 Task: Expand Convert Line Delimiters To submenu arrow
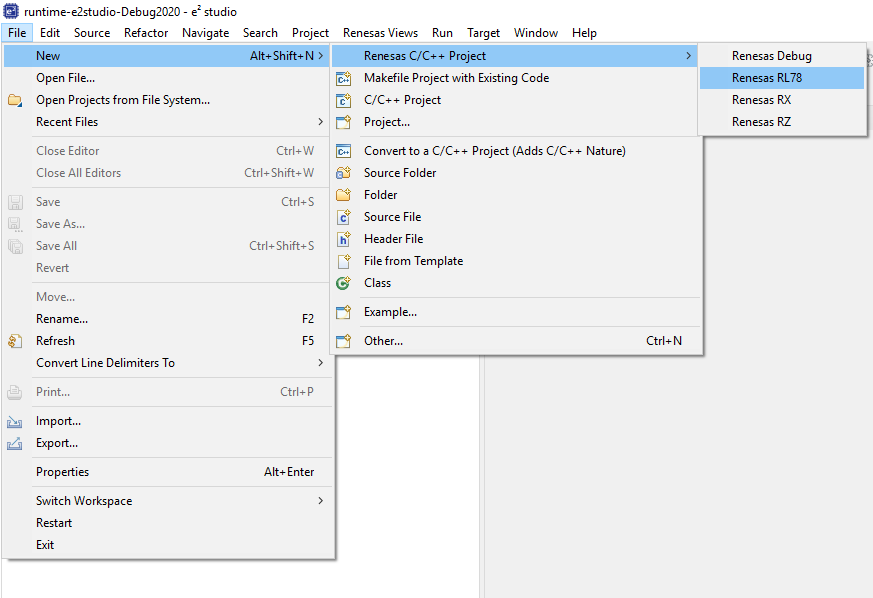coord(321,362)
